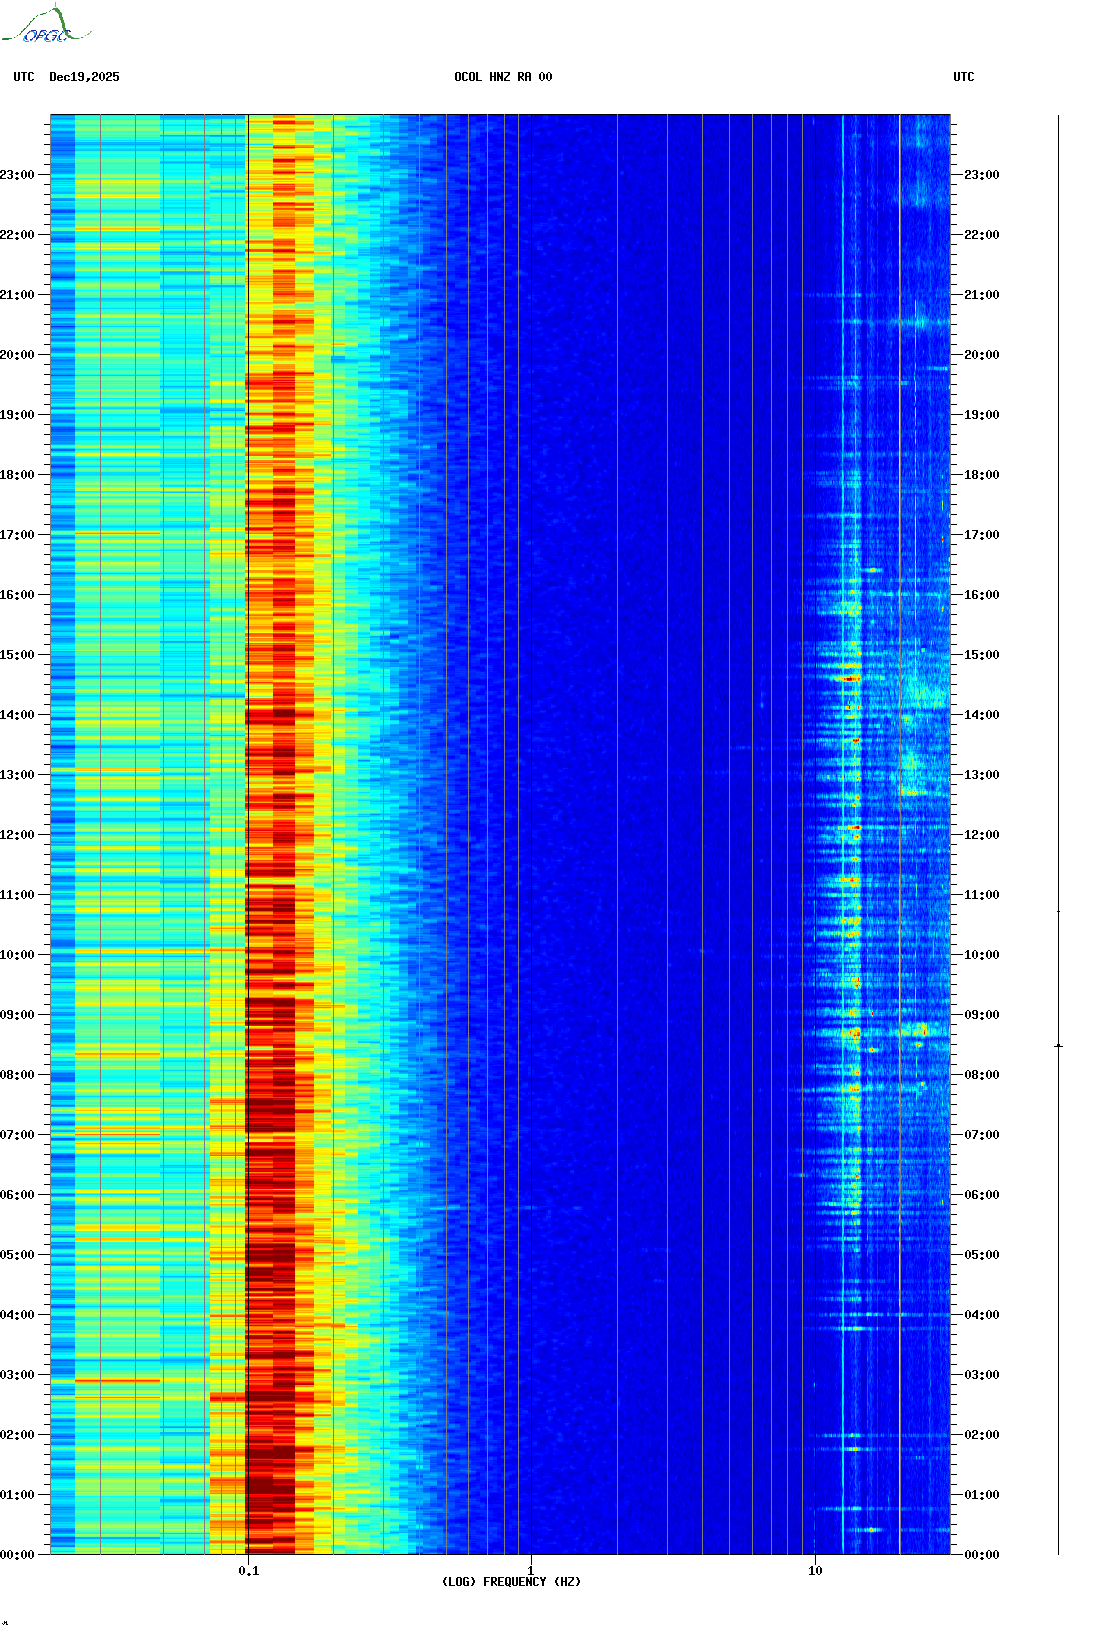Click the 04:00 label on the right axis
1102x1634 pixels.
coord(982,1315)
